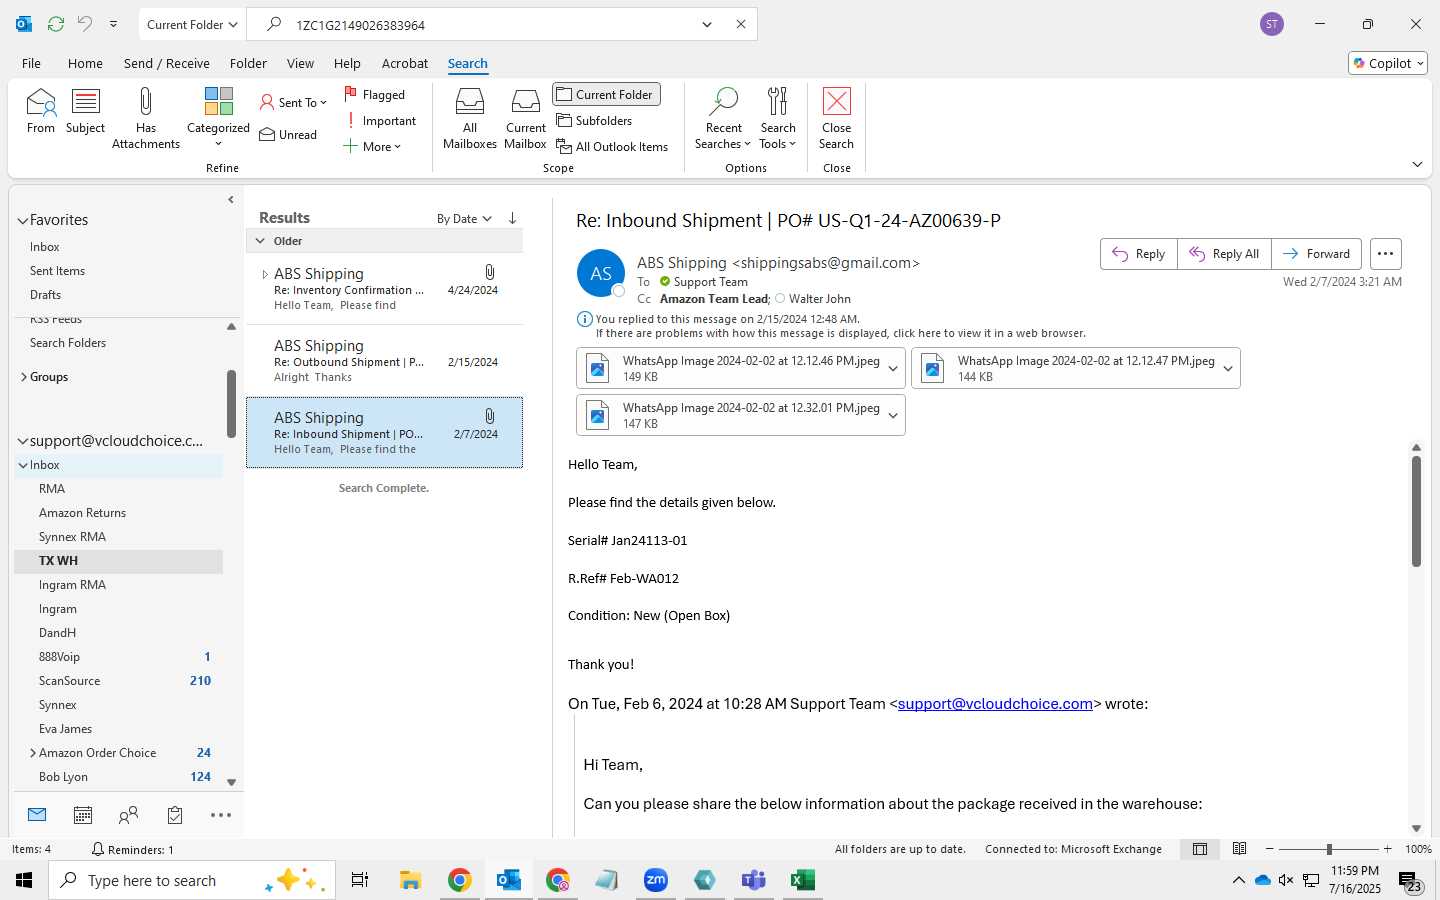Click Has Attachments paperclip icon
This screenshot has width=1440, height=900.
(146, 102)
